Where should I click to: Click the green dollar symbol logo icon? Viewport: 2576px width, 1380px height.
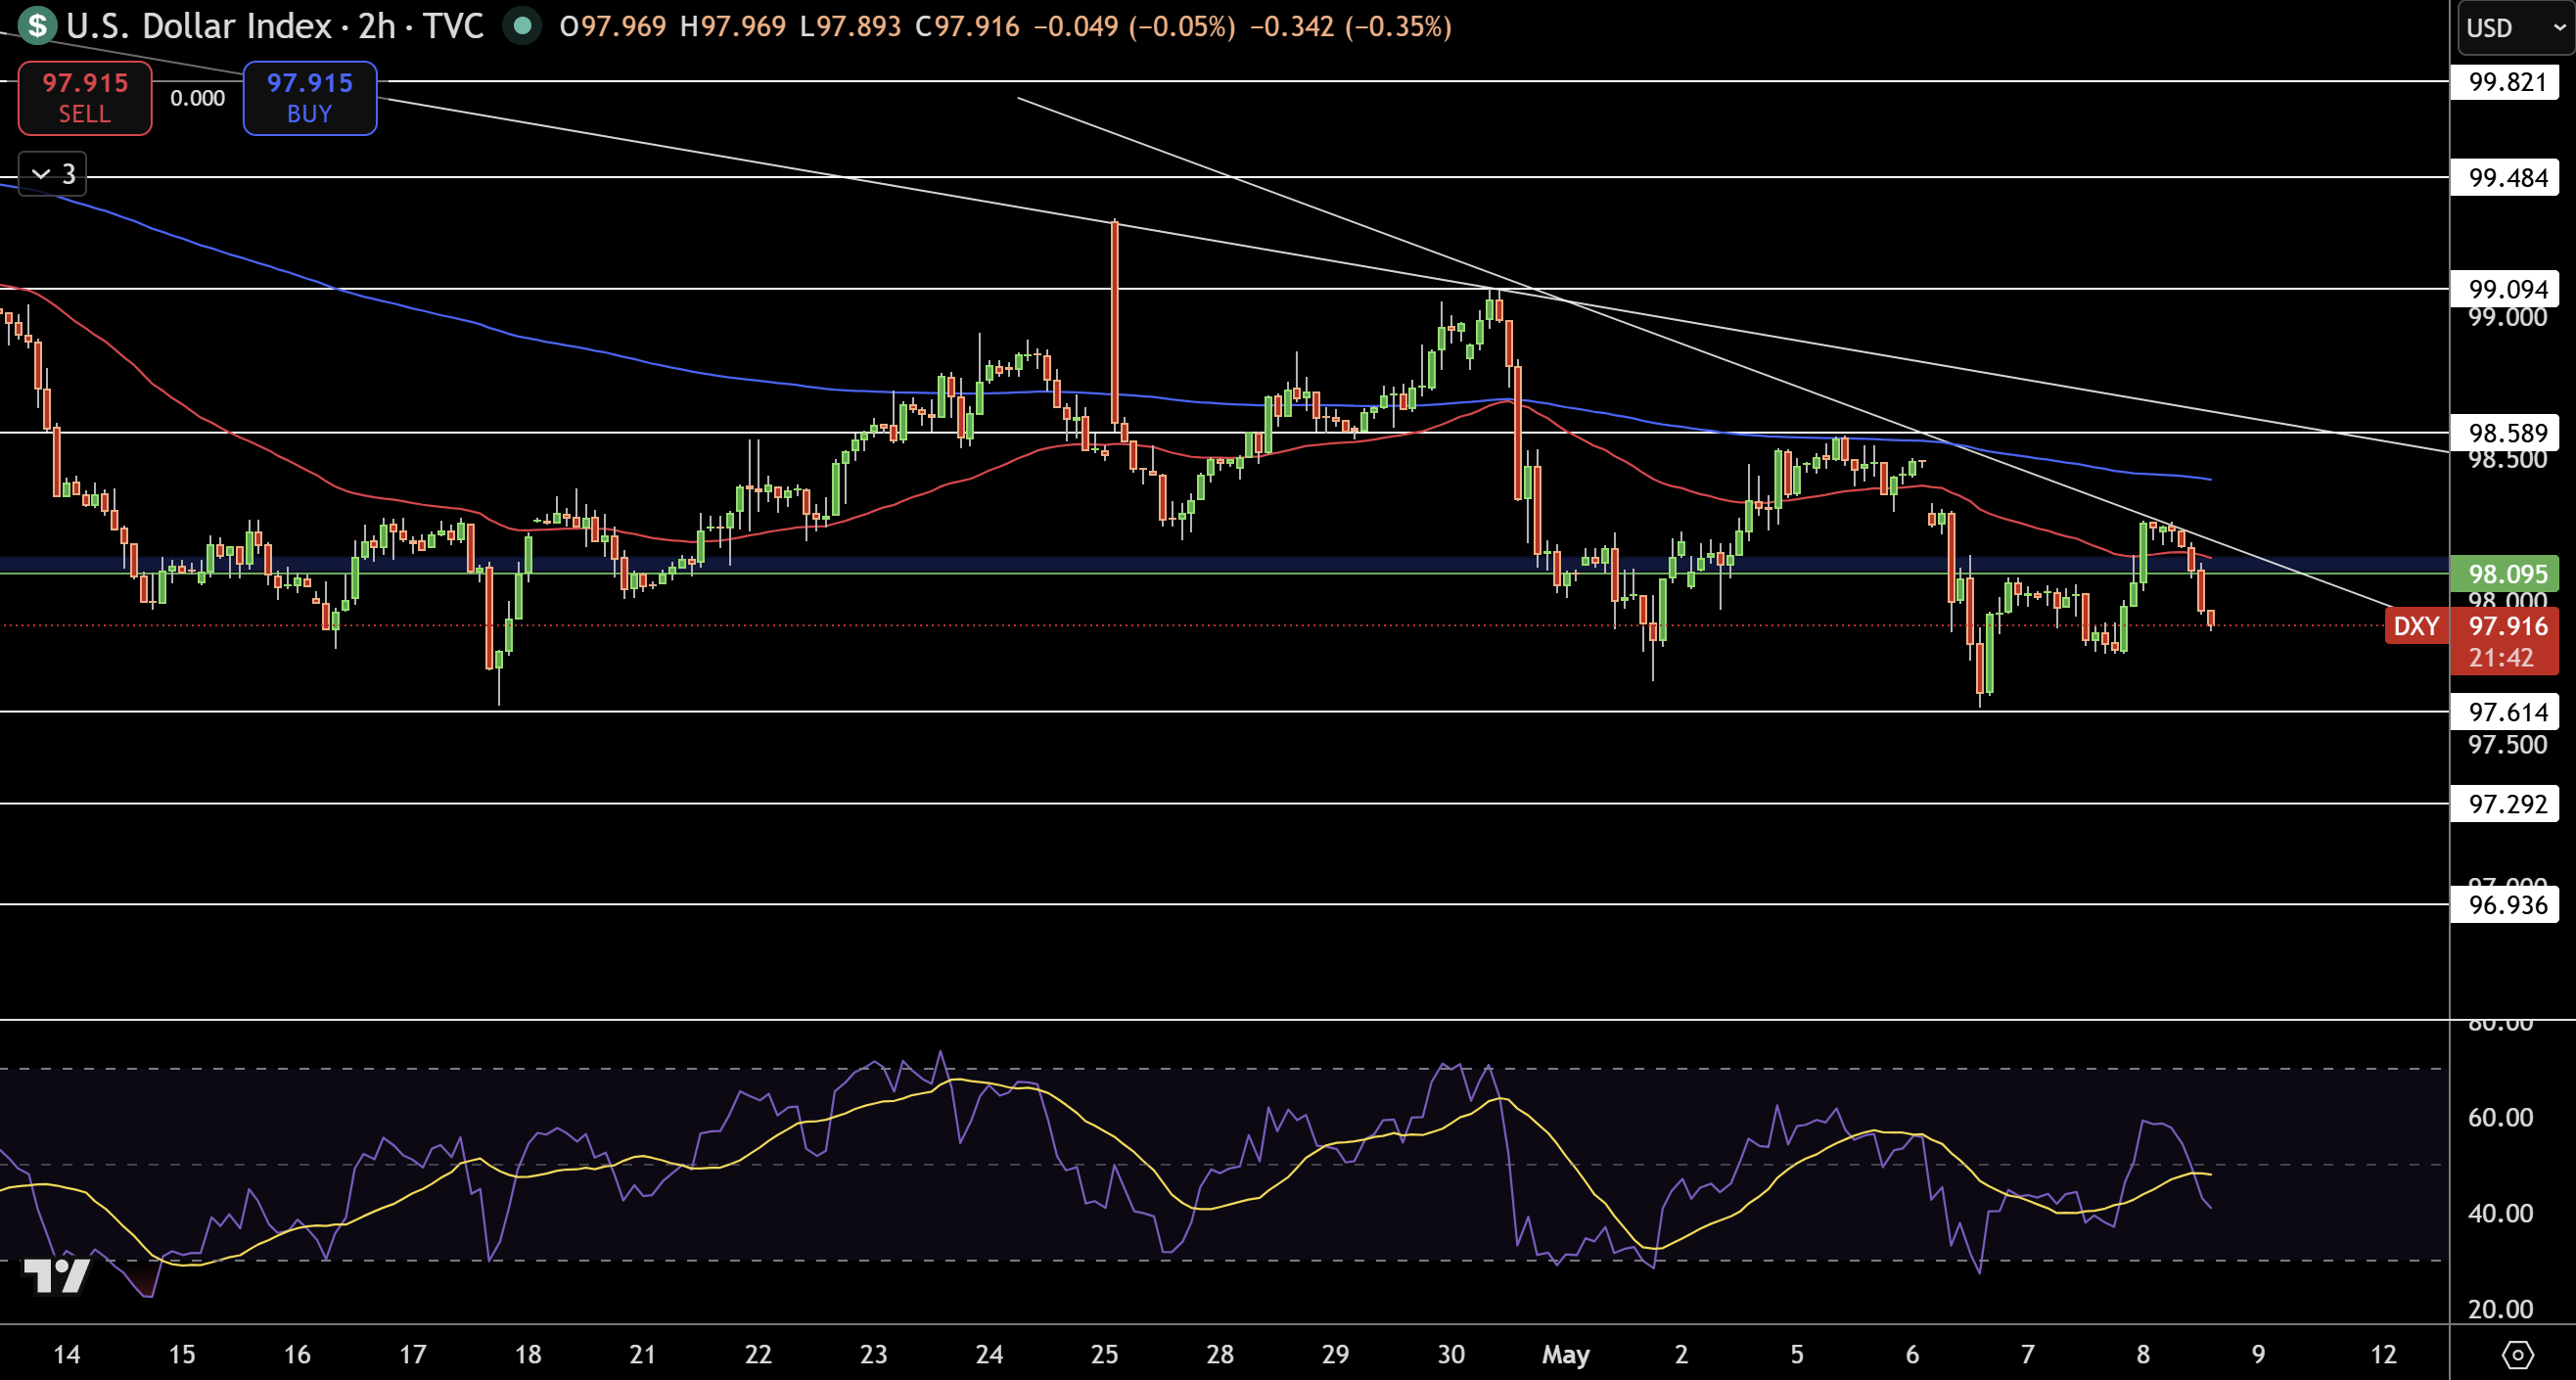37,25
